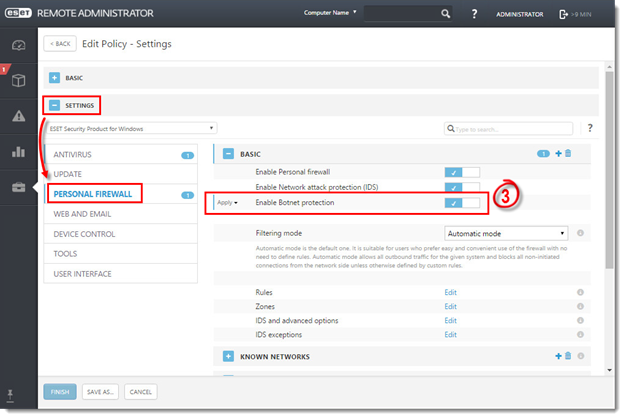Click the badge count in BASIC section header
Image resolution: width=624 pixels, height=418 pixels.
(543, 154)
